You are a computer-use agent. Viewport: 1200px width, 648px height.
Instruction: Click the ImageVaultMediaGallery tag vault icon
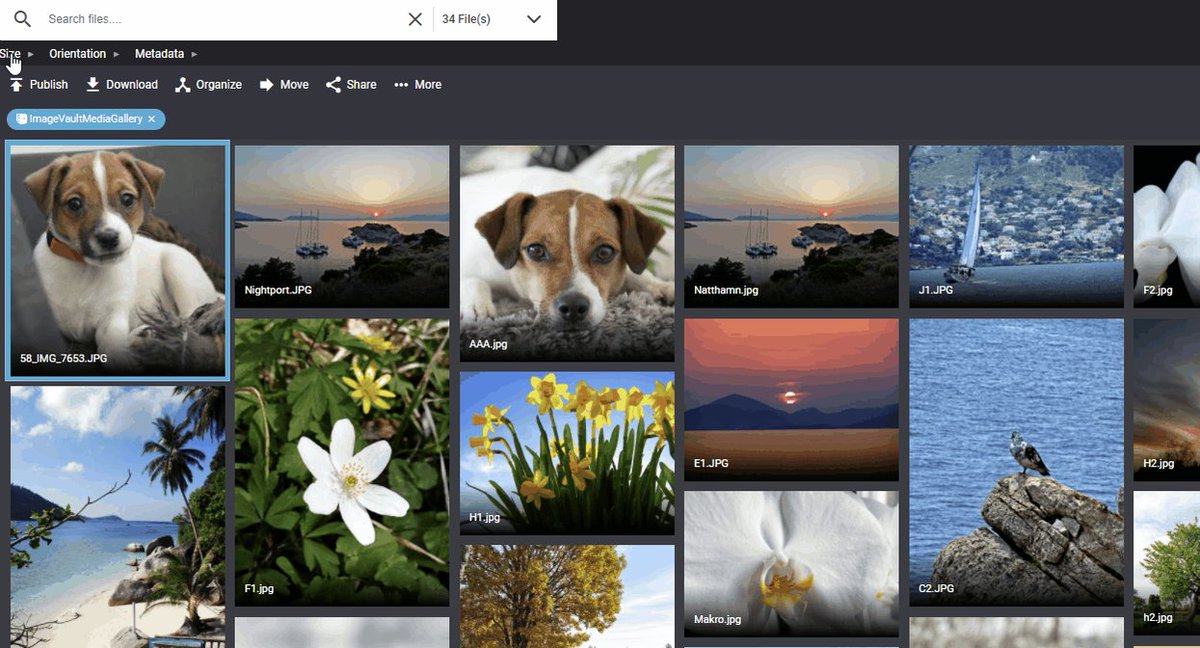pos(21,119)
